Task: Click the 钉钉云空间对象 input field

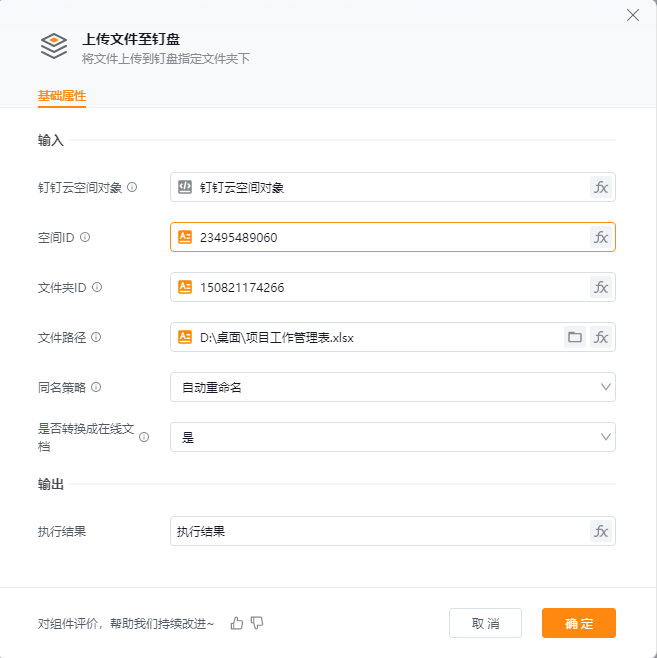Action: (x=393, y=187)
